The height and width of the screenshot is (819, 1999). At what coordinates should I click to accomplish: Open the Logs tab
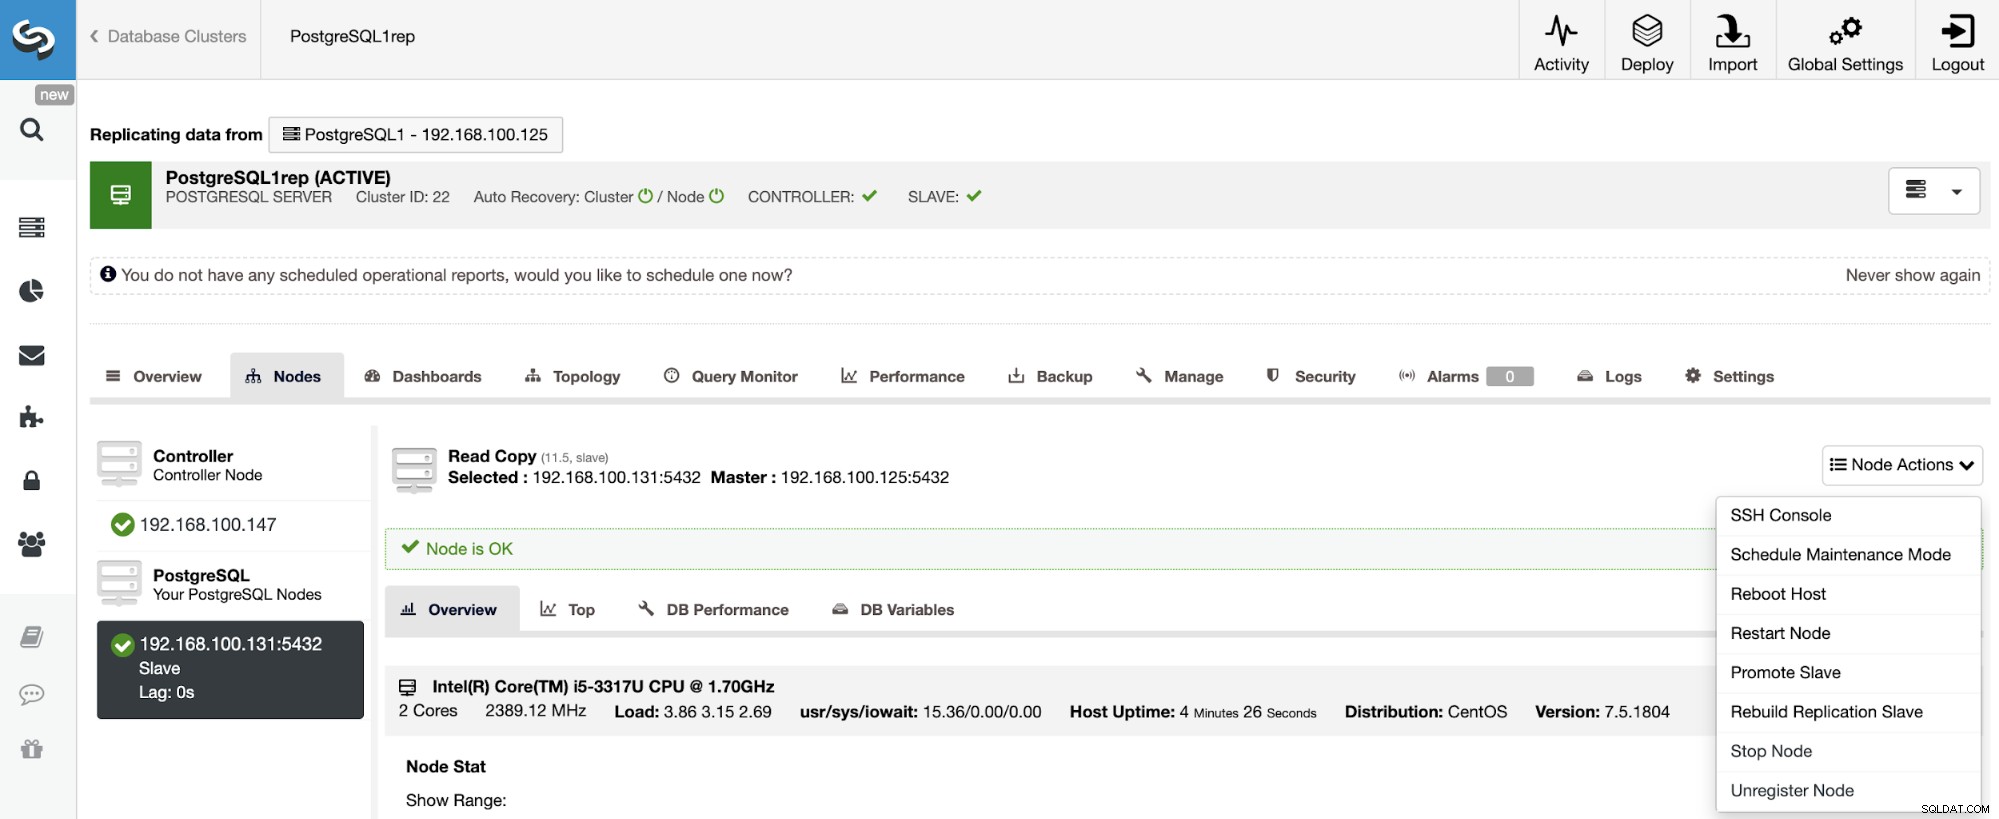[1610, 376]
